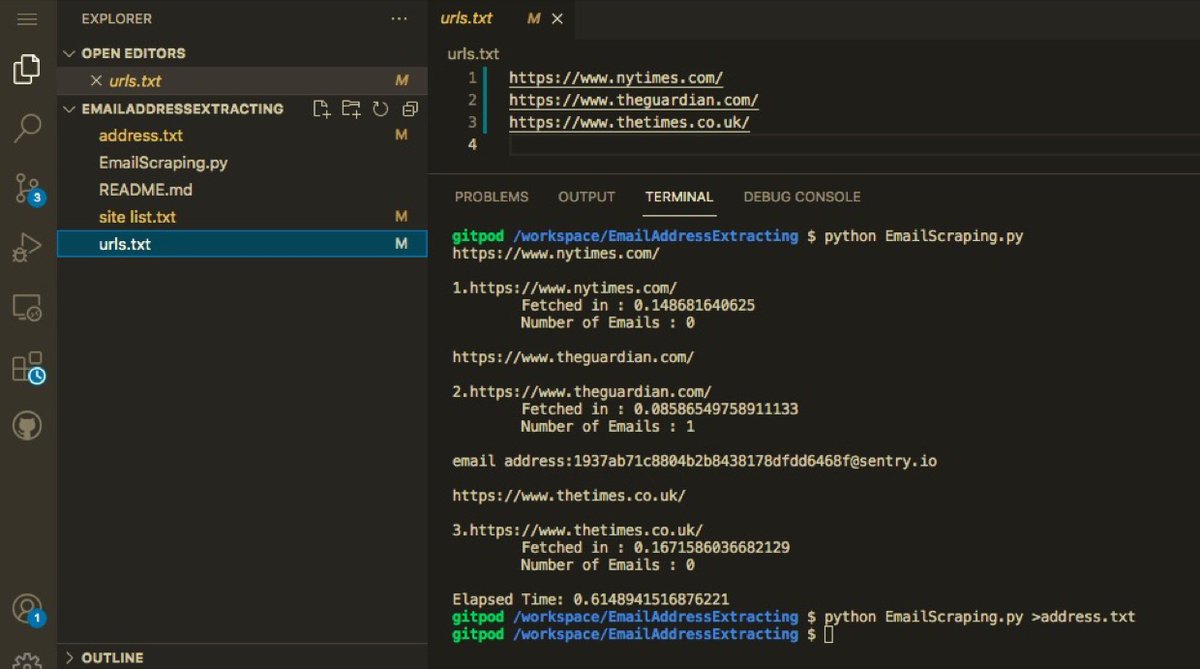Viewport: 1200px width, 669px height.
Task: Open the Explorer view in the activity bar
Action: tap(27, 69)
